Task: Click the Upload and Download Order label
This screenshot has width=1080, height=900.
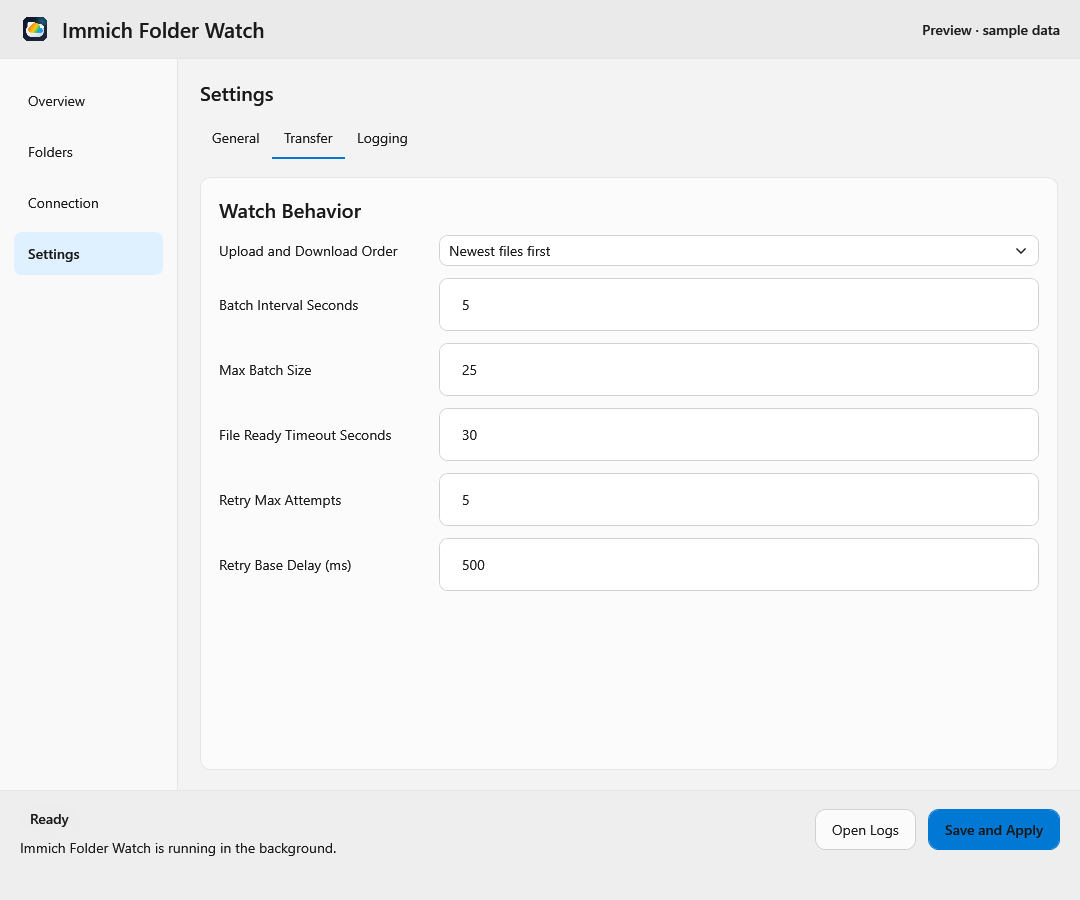Action: tap(308, 251)
